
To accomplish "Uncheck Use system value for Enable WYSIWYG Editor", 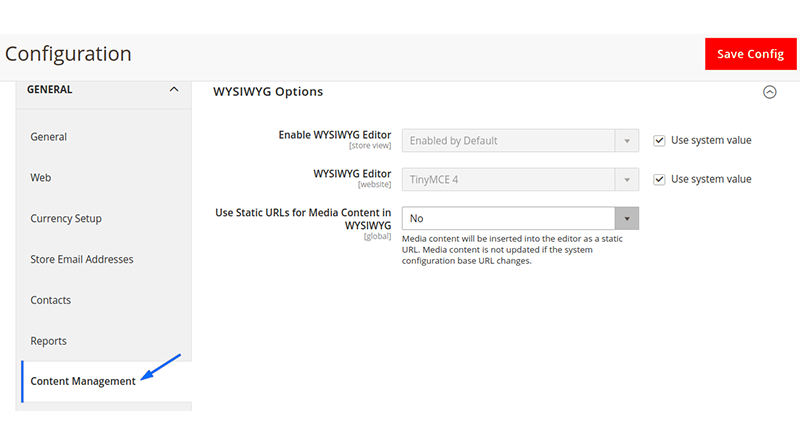I will click(x=659, y=140).
